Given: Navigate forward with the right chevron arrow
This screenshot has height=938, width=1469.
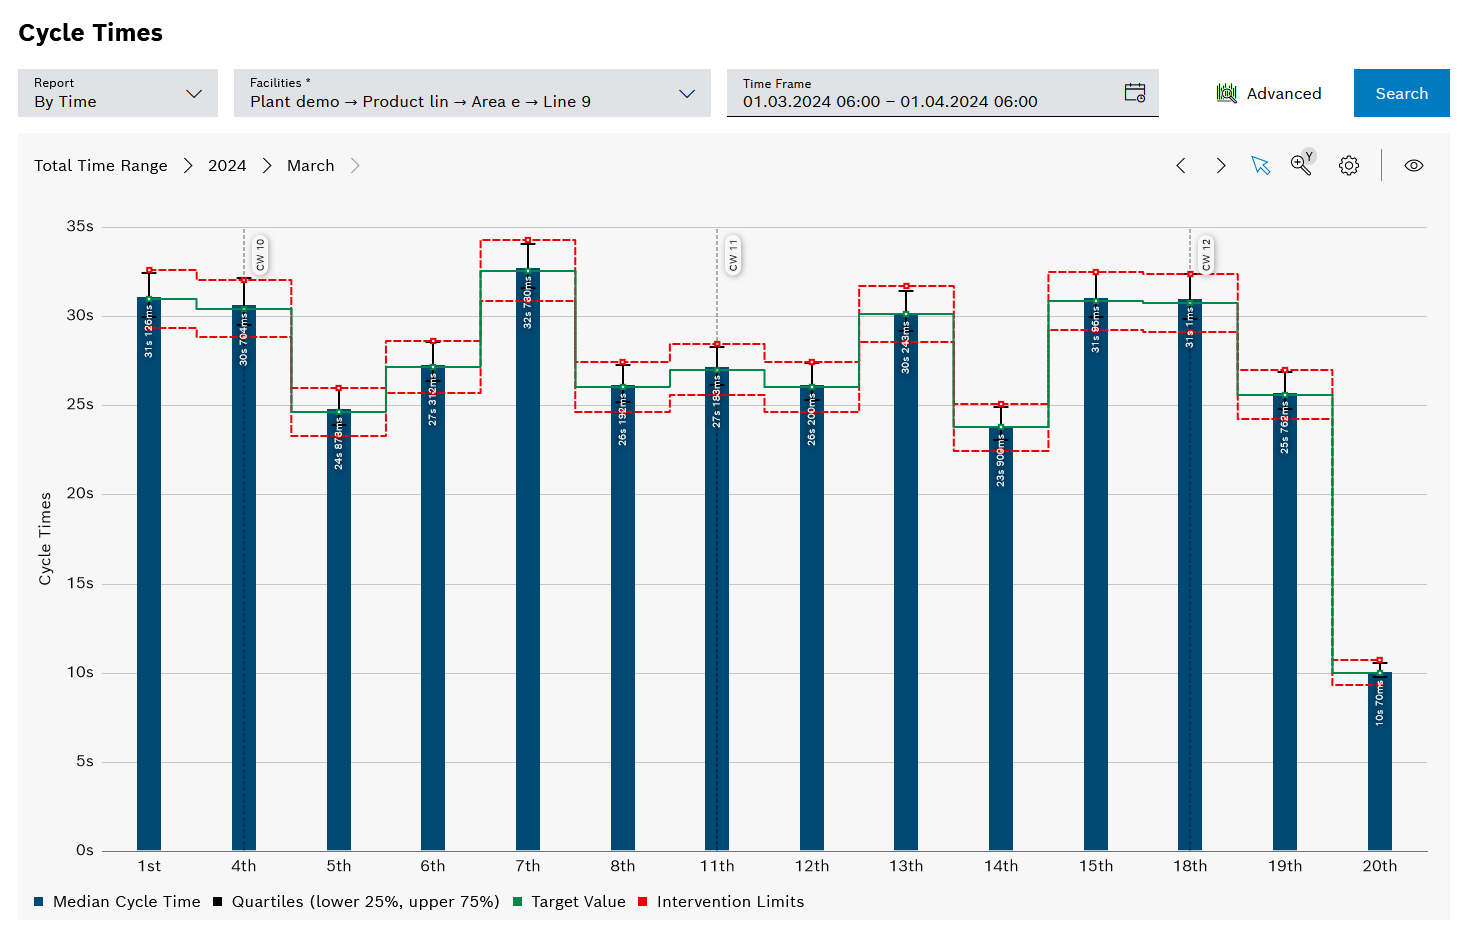Looking at the screenshot, I should point(1221,165).
